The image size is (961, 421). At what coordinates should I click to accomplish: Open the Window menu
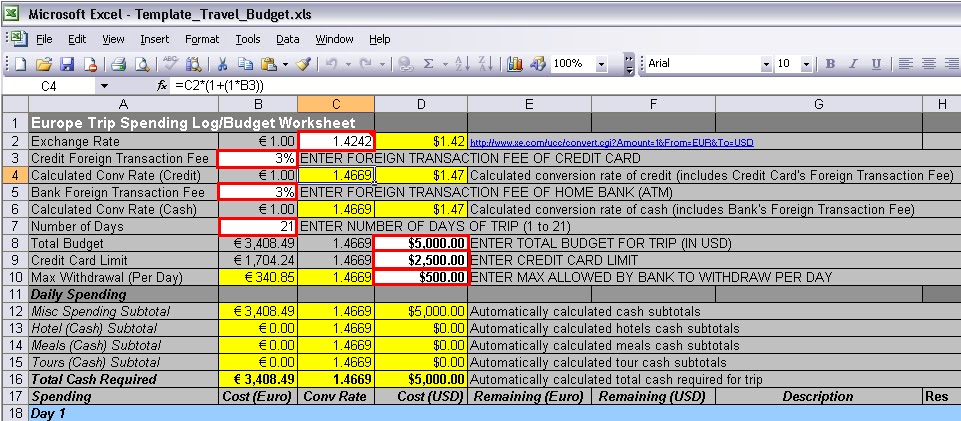(334, 39)
